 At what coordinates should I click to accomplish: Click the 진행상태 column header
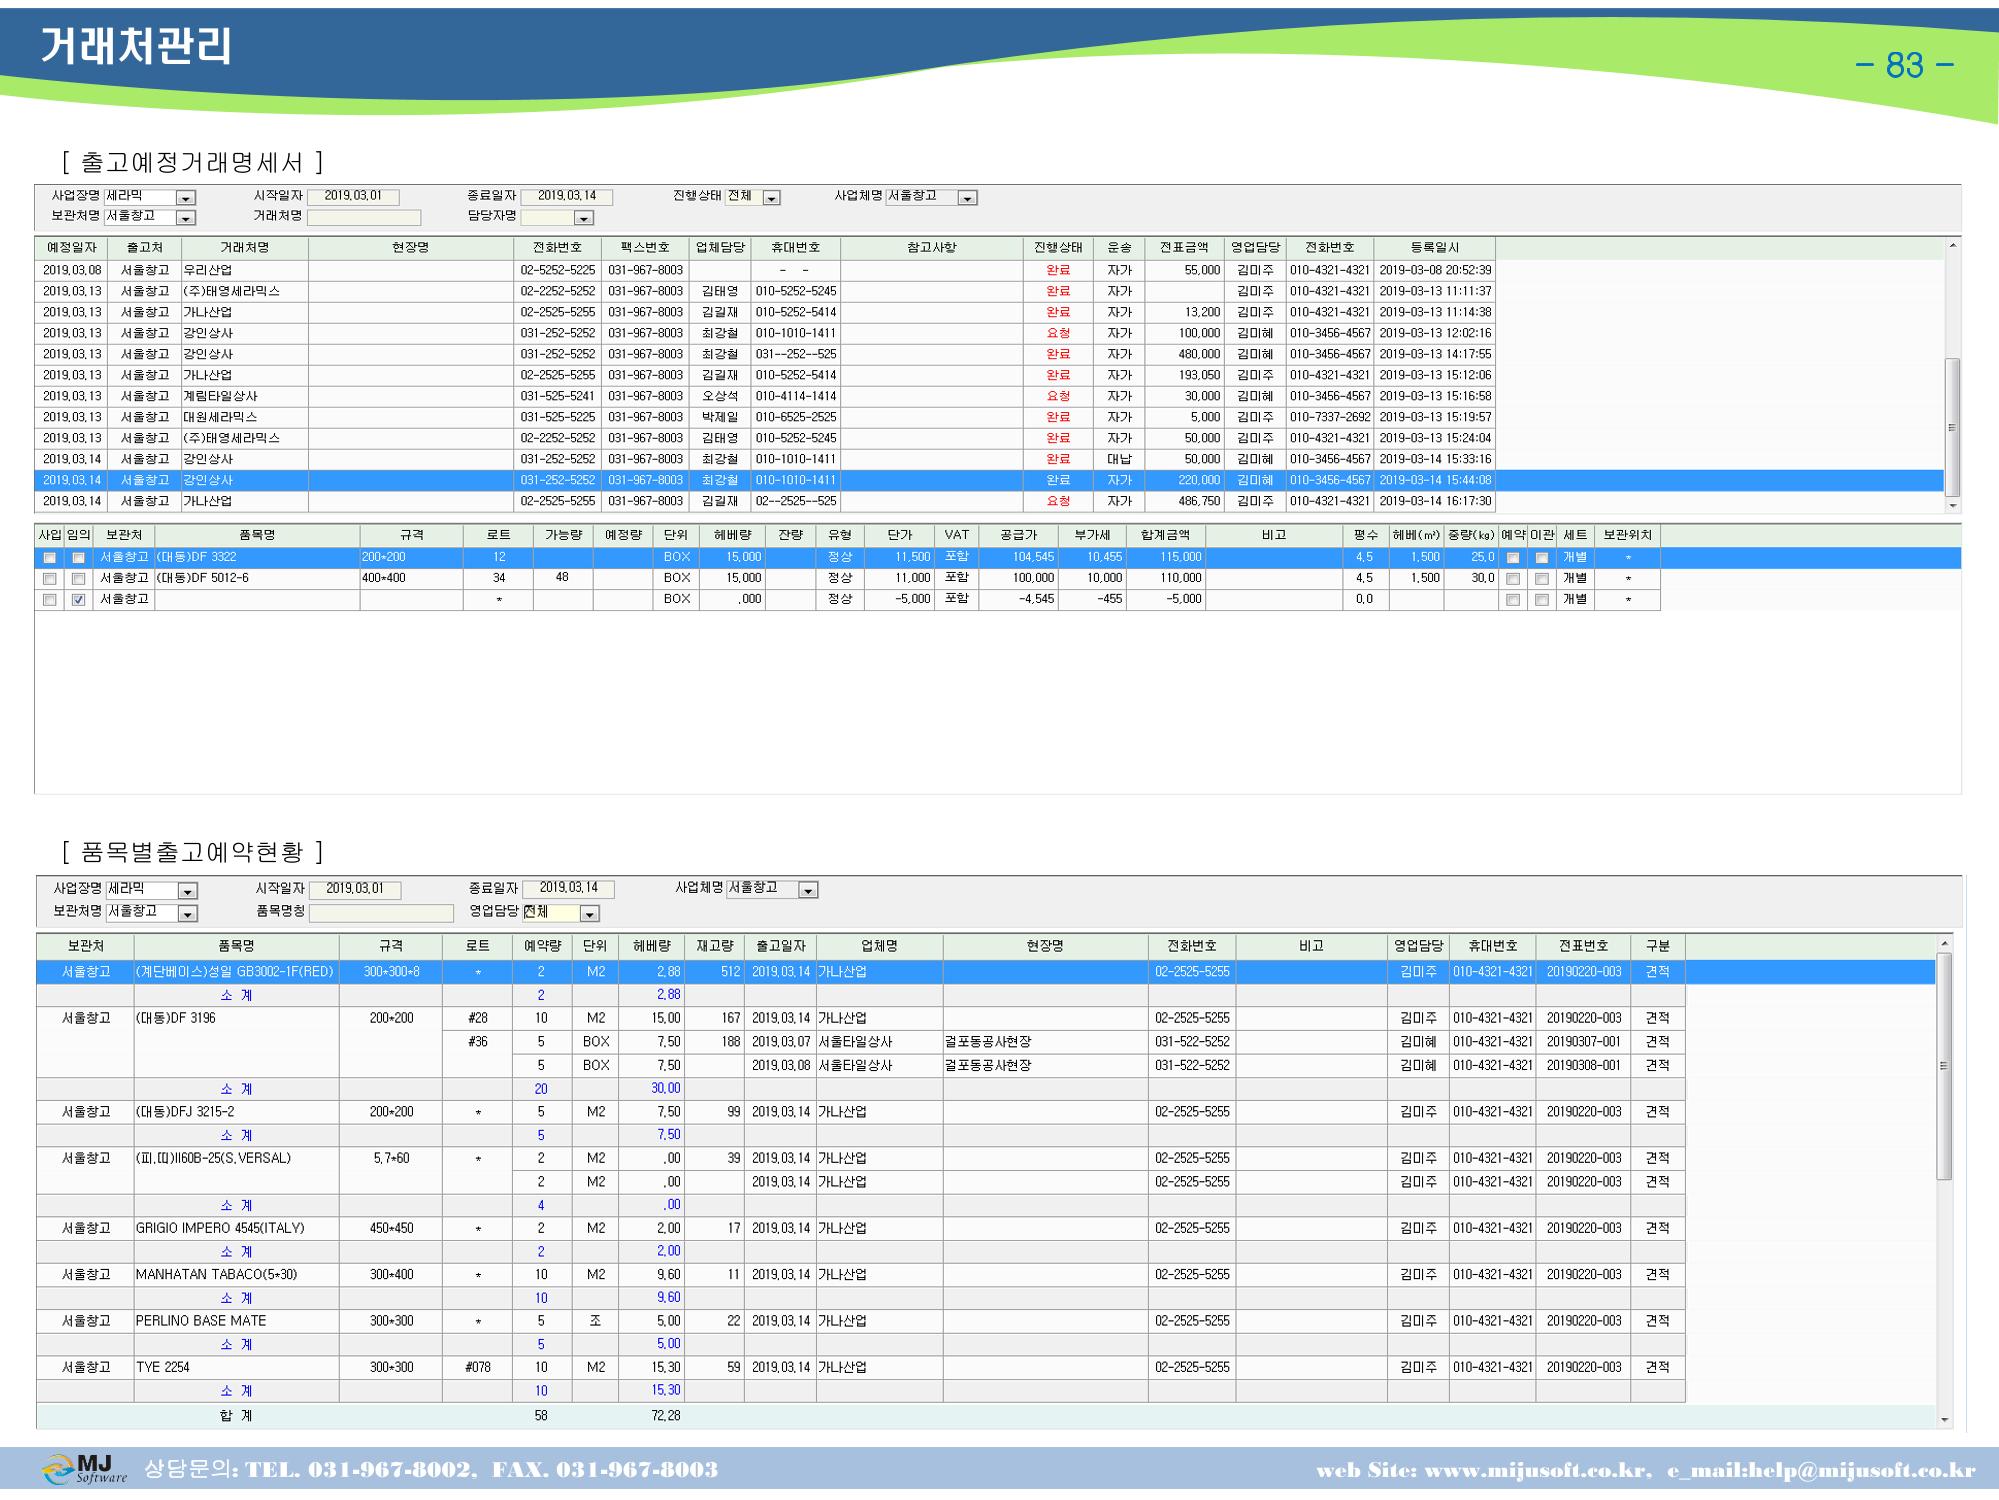pyautogui.click(x=1058, y=247)
